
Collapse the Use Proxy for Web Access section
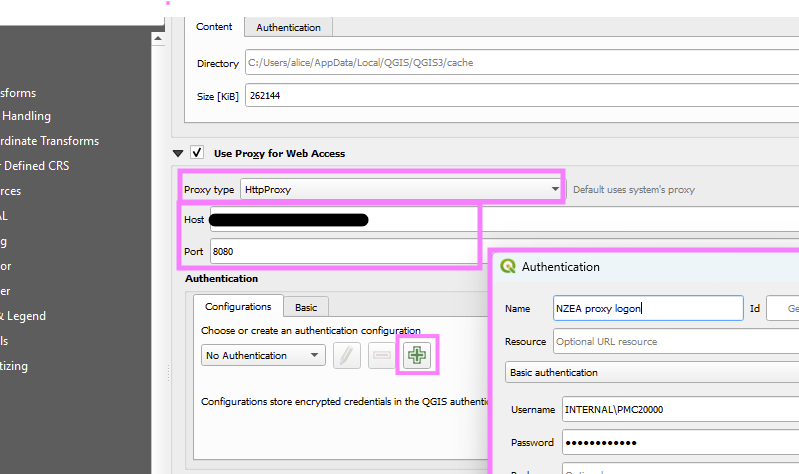click(x=178, y=153)
